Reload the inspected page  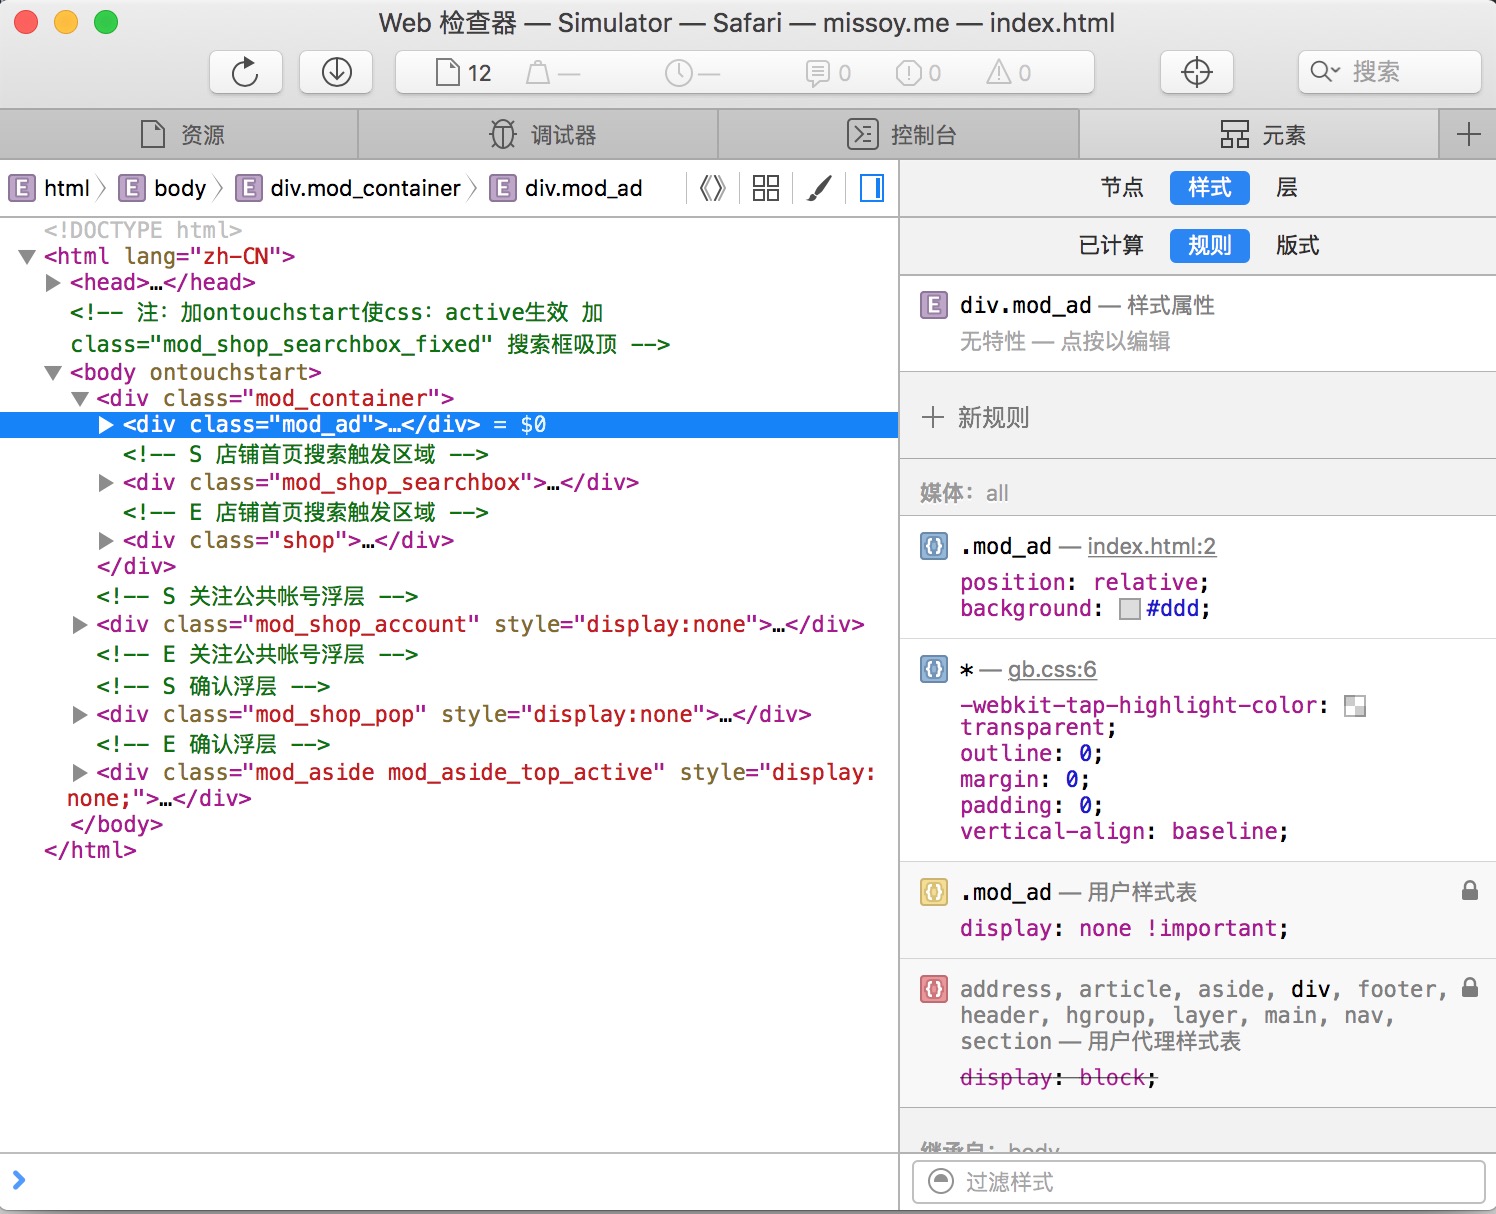coord(245,72)
